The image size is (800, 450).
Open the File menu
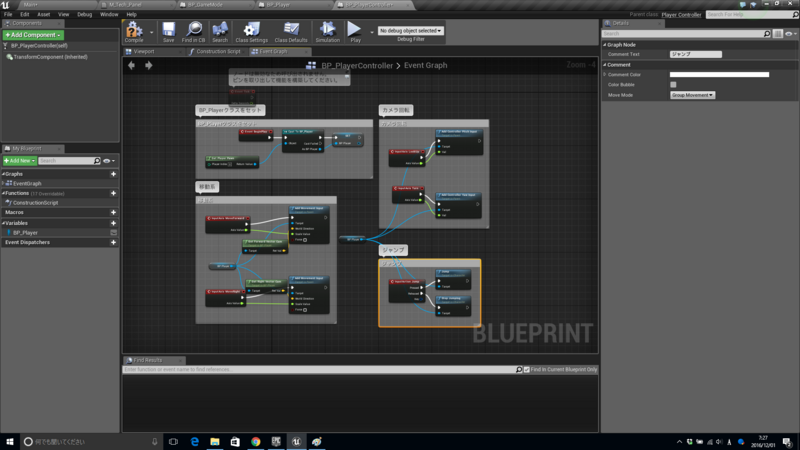(8, 14)
